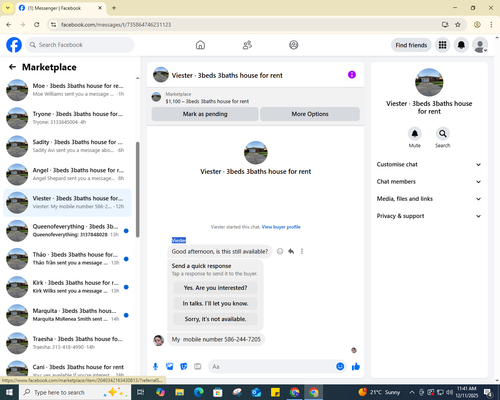
Task: Open the View buyer profile link
Action: pyautogui.click(x=281, y=227)
